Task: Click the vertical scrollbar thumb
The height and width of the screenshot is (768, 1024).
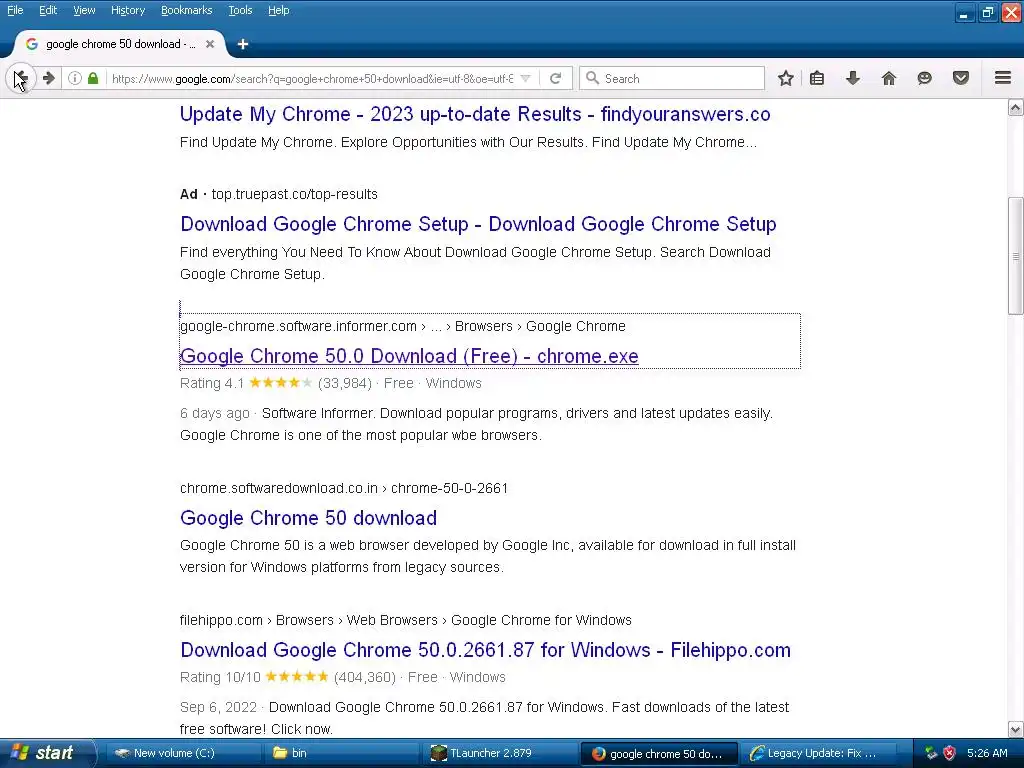Action: tap(1016, 256)
